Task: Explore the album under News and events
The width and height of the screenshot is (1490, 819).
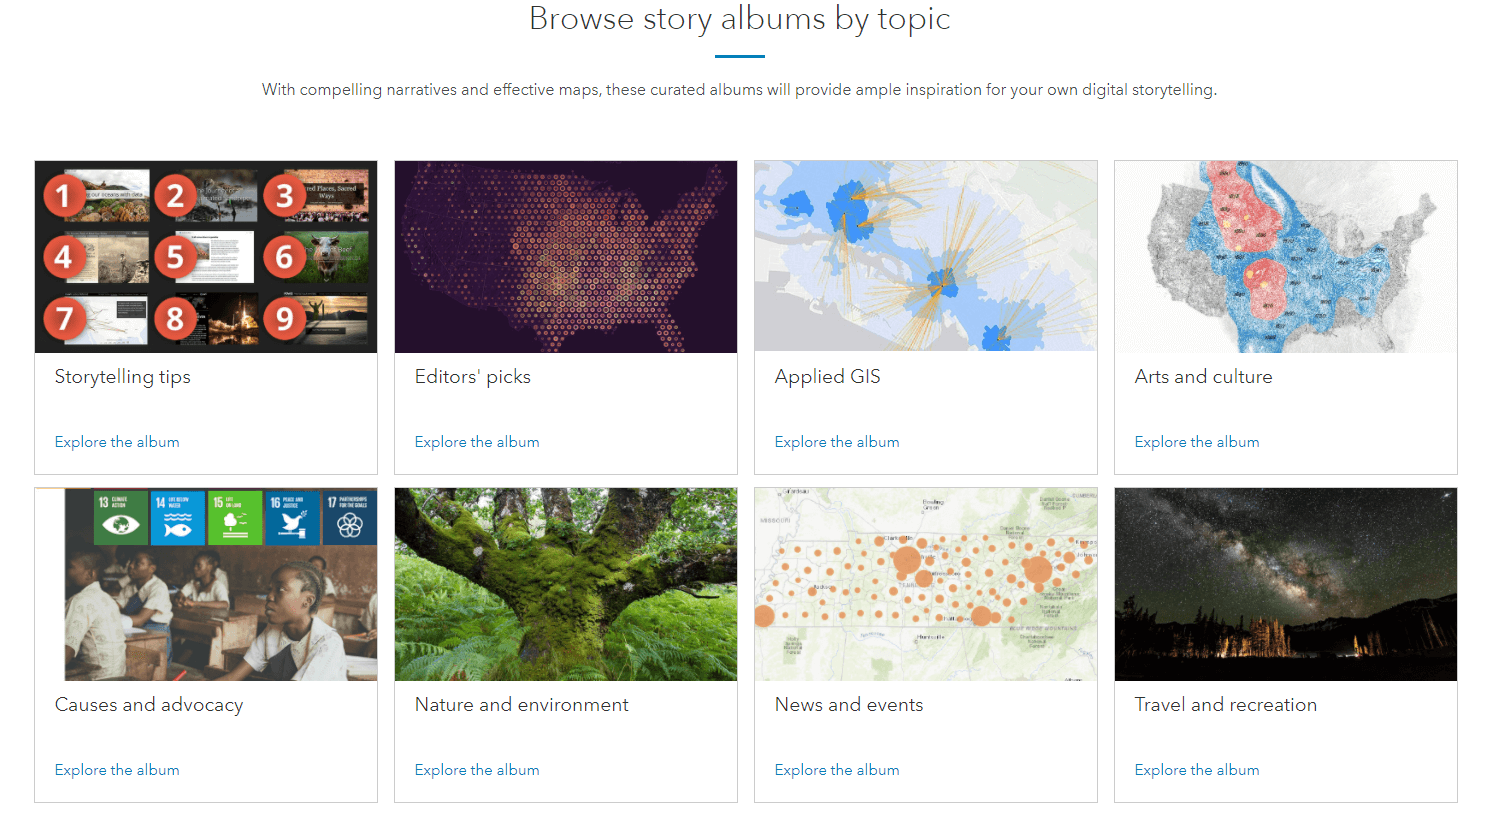Action: pos(837,770)
